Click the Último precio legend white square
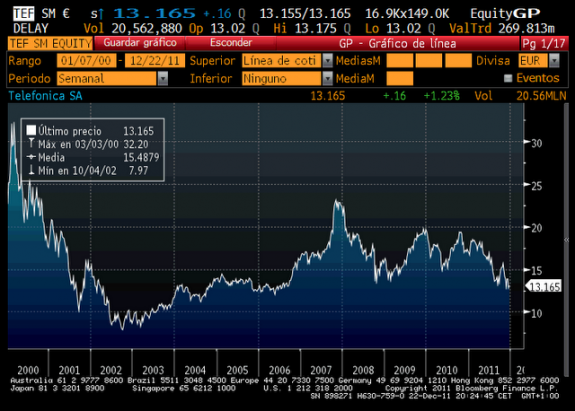575x411 pixels. click(31, 130)
